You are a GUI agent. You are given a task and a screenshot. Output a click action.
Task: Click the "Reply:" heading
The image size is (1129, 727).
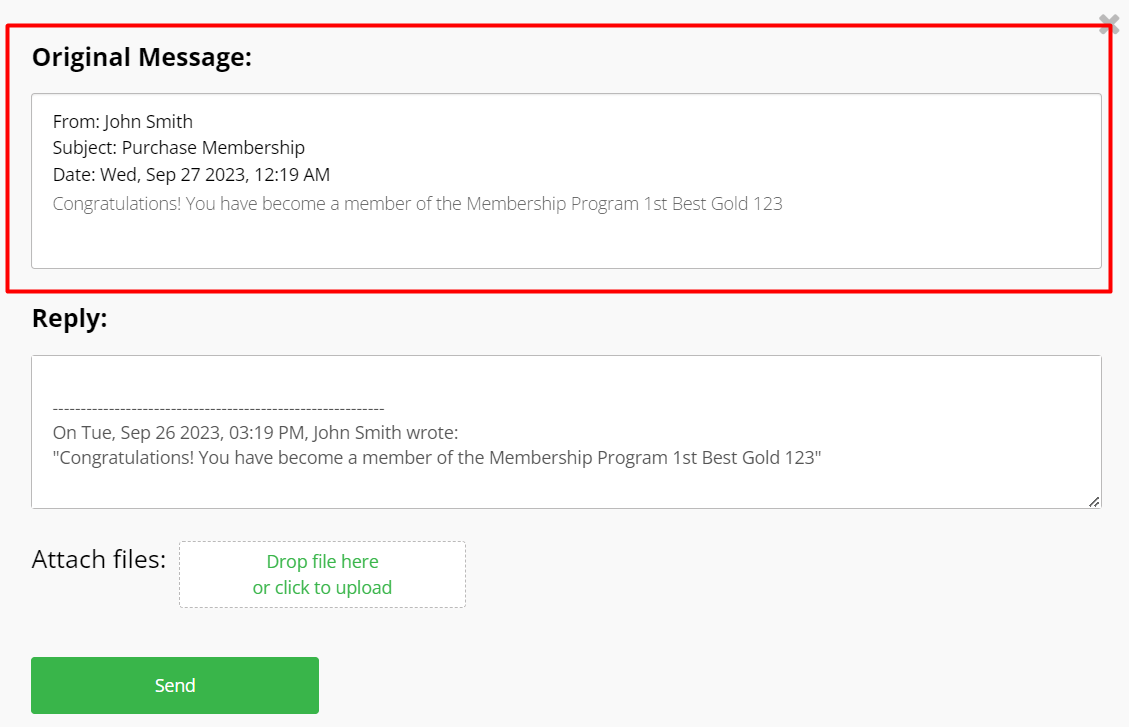click(x=69, y=318)
